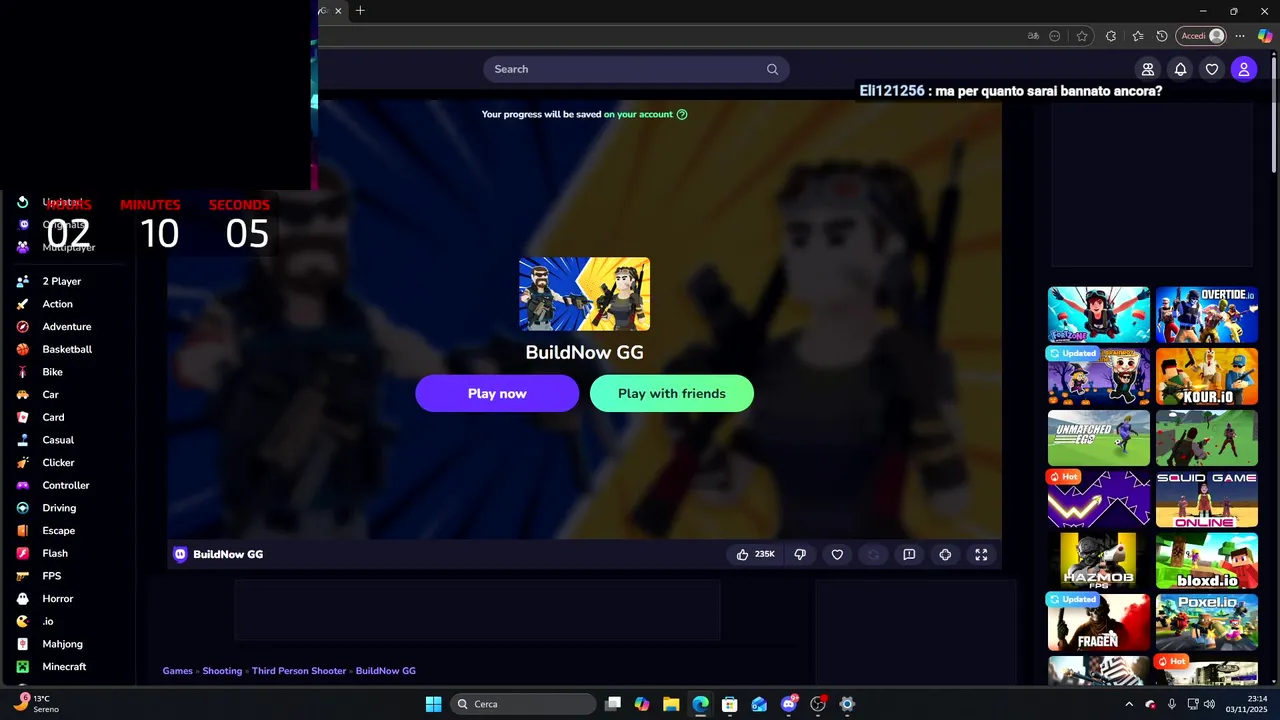Screen dimensions: 1280x720
Task: Open browser Settings and more menu
Action: click(1240, 36)
